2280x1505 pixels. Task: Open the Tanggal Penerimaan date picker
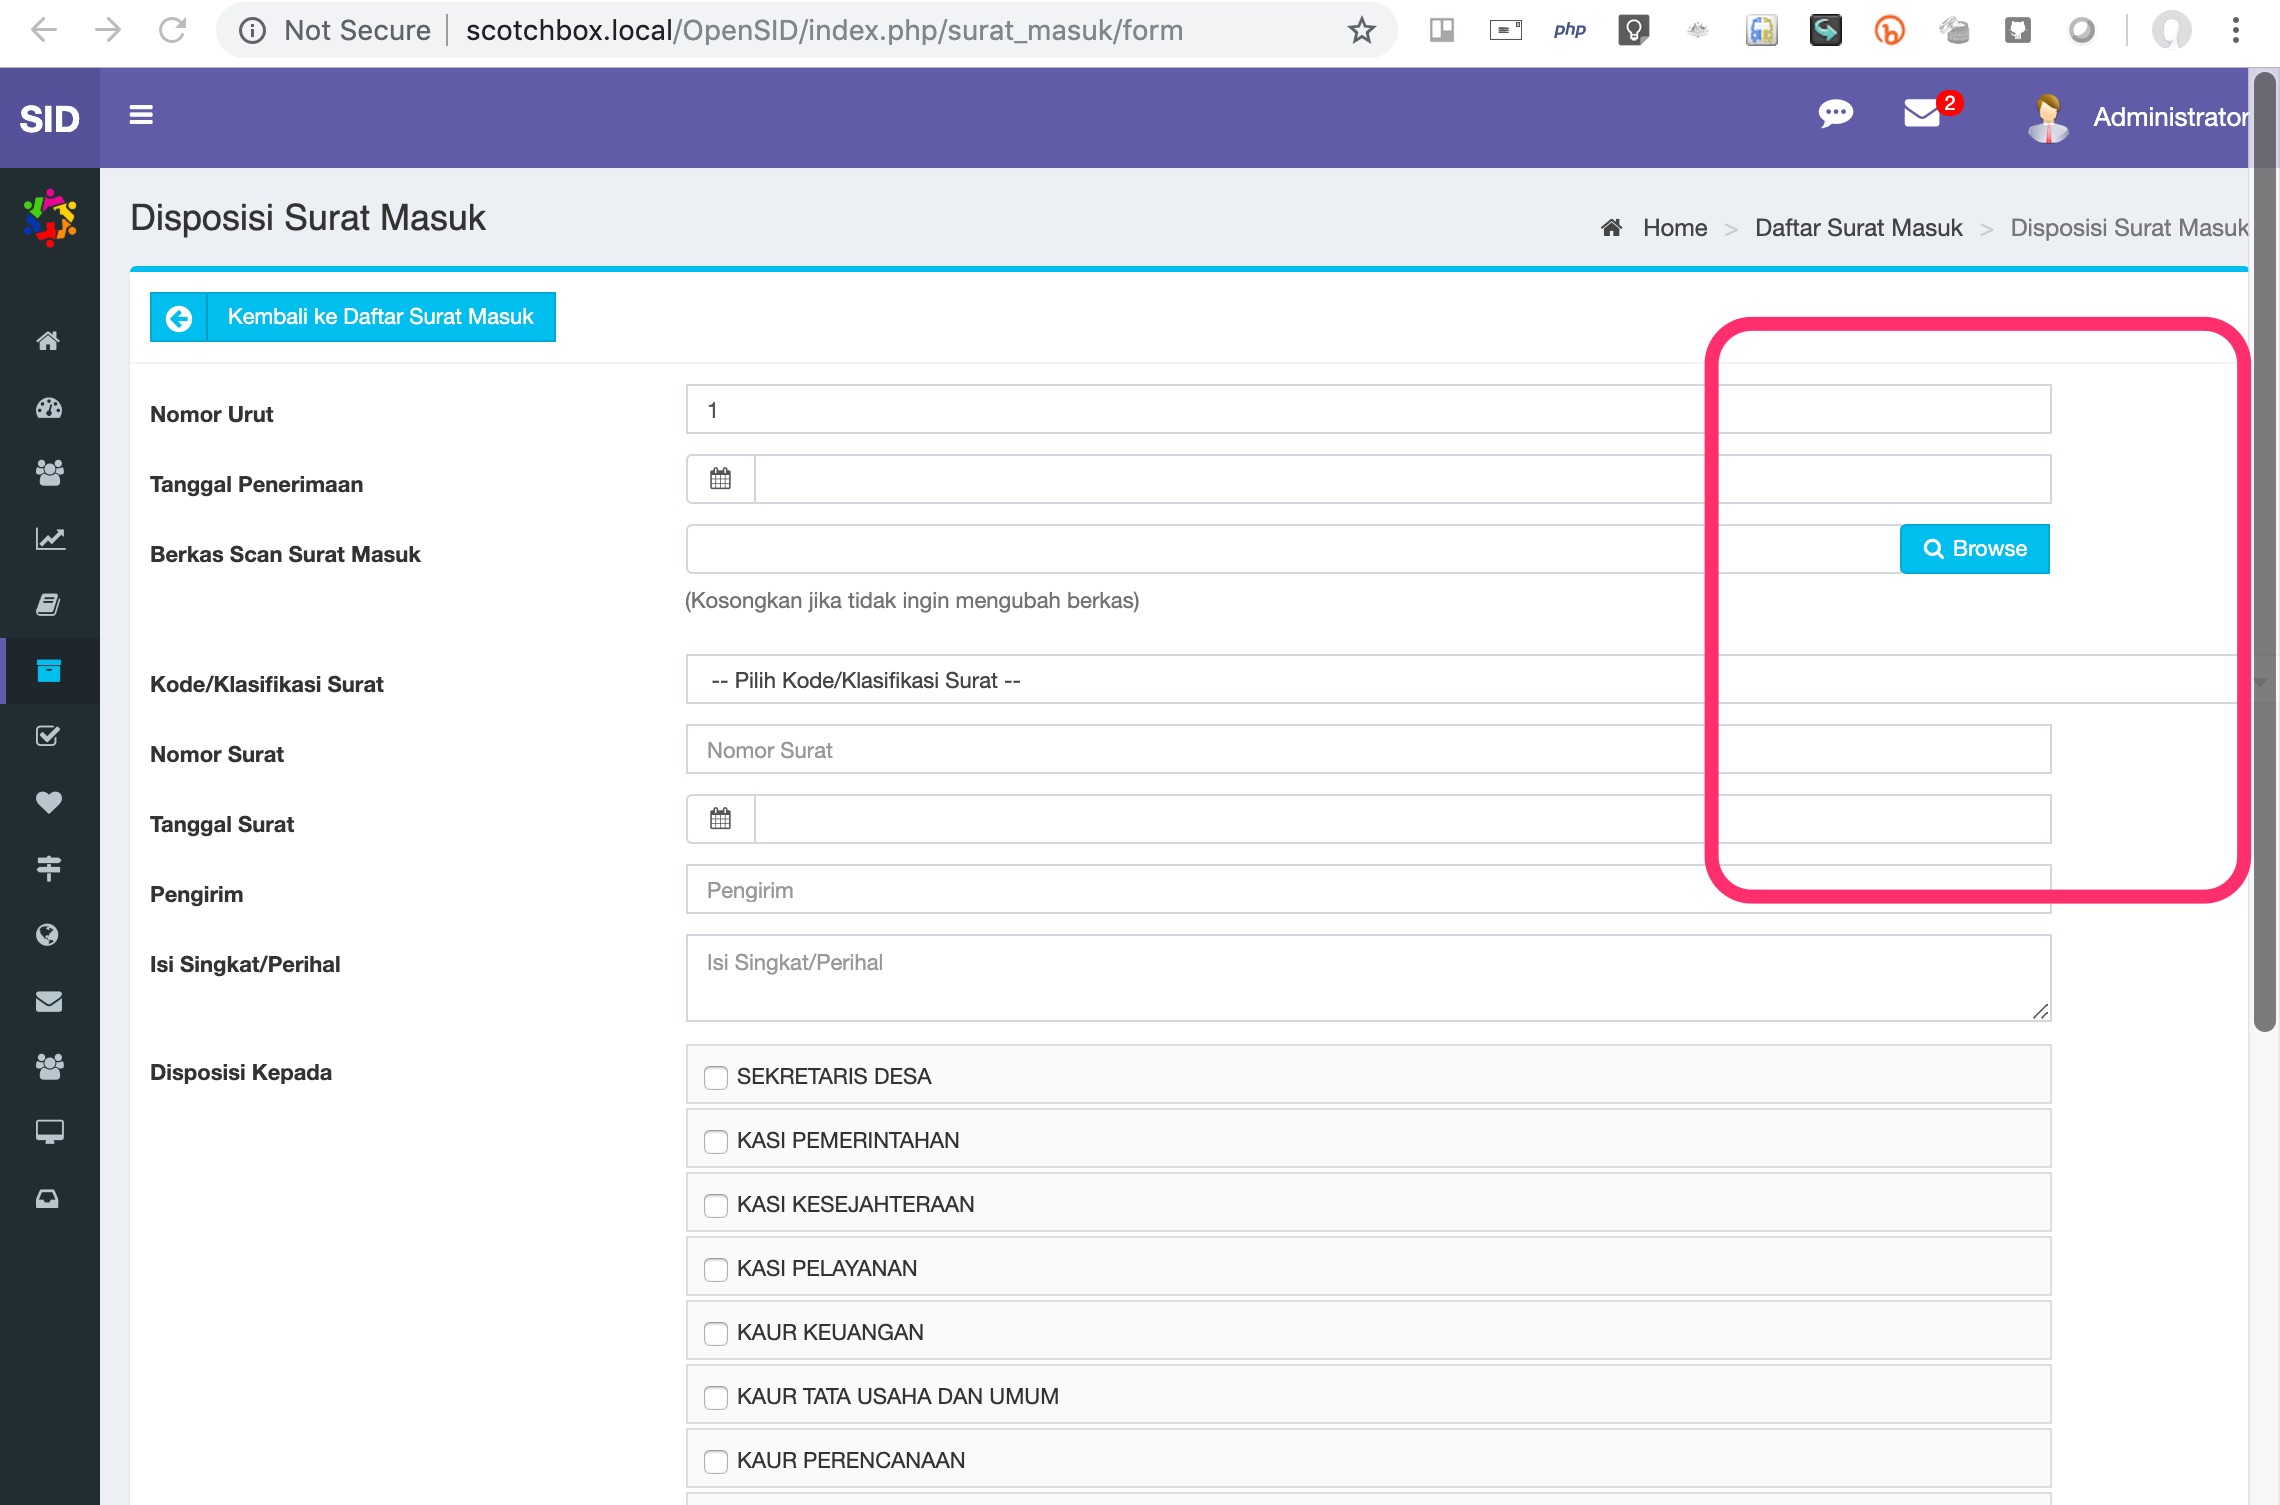pyautogui.click(x=719, y=479)
